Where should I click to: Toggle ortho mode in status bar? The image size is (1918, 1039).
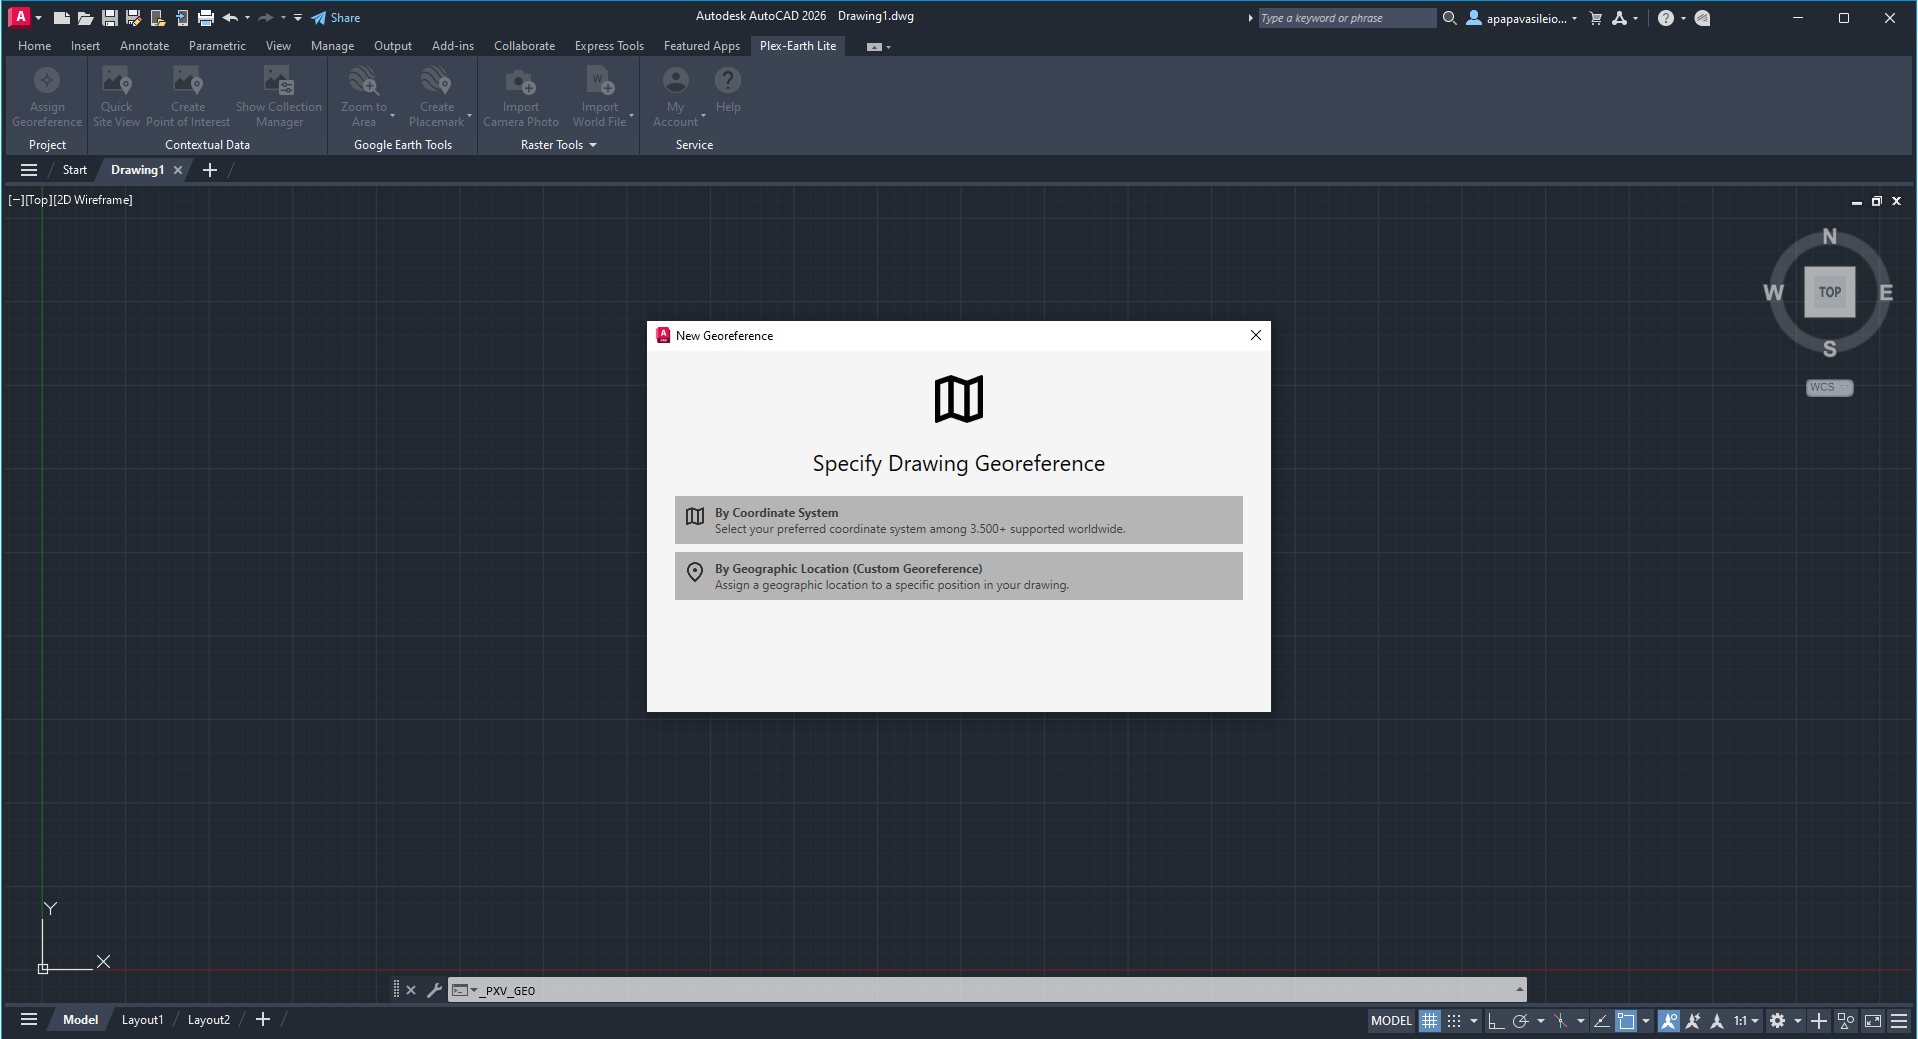click(x=1496, y=1021)
